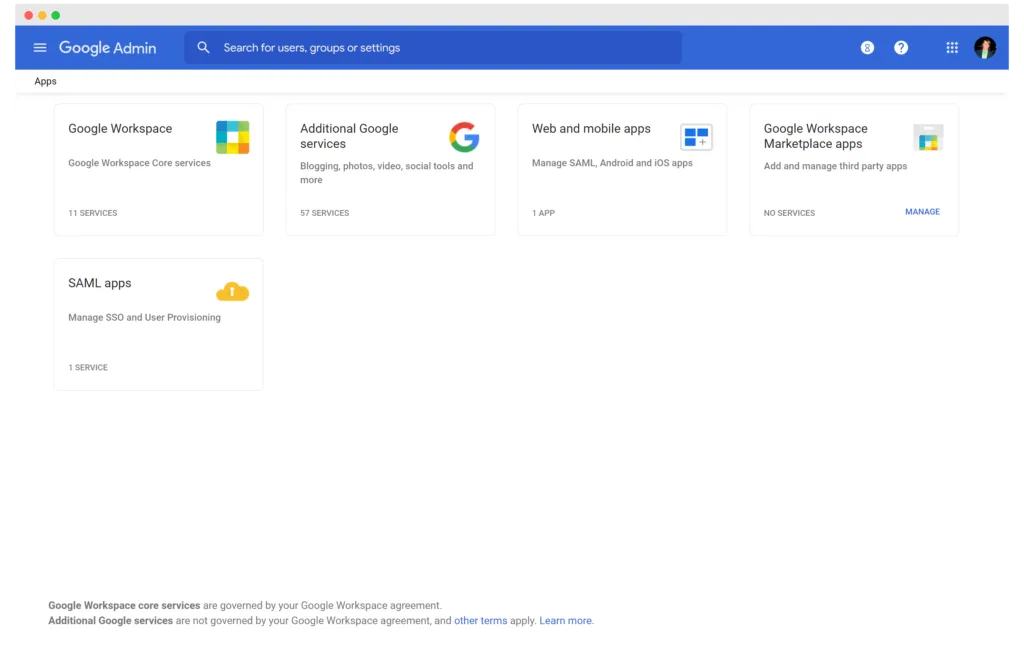The image size is (1024, 650).
Task: Open Google Workspace Marketplace apps card title
Action: pos(816,136)
